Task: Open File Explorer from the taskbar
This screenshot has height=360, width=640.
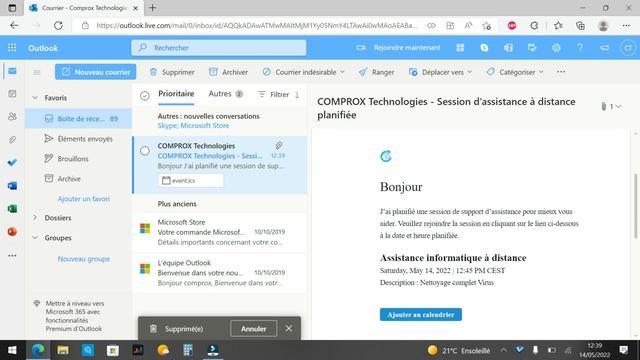Action: [63, 350]
